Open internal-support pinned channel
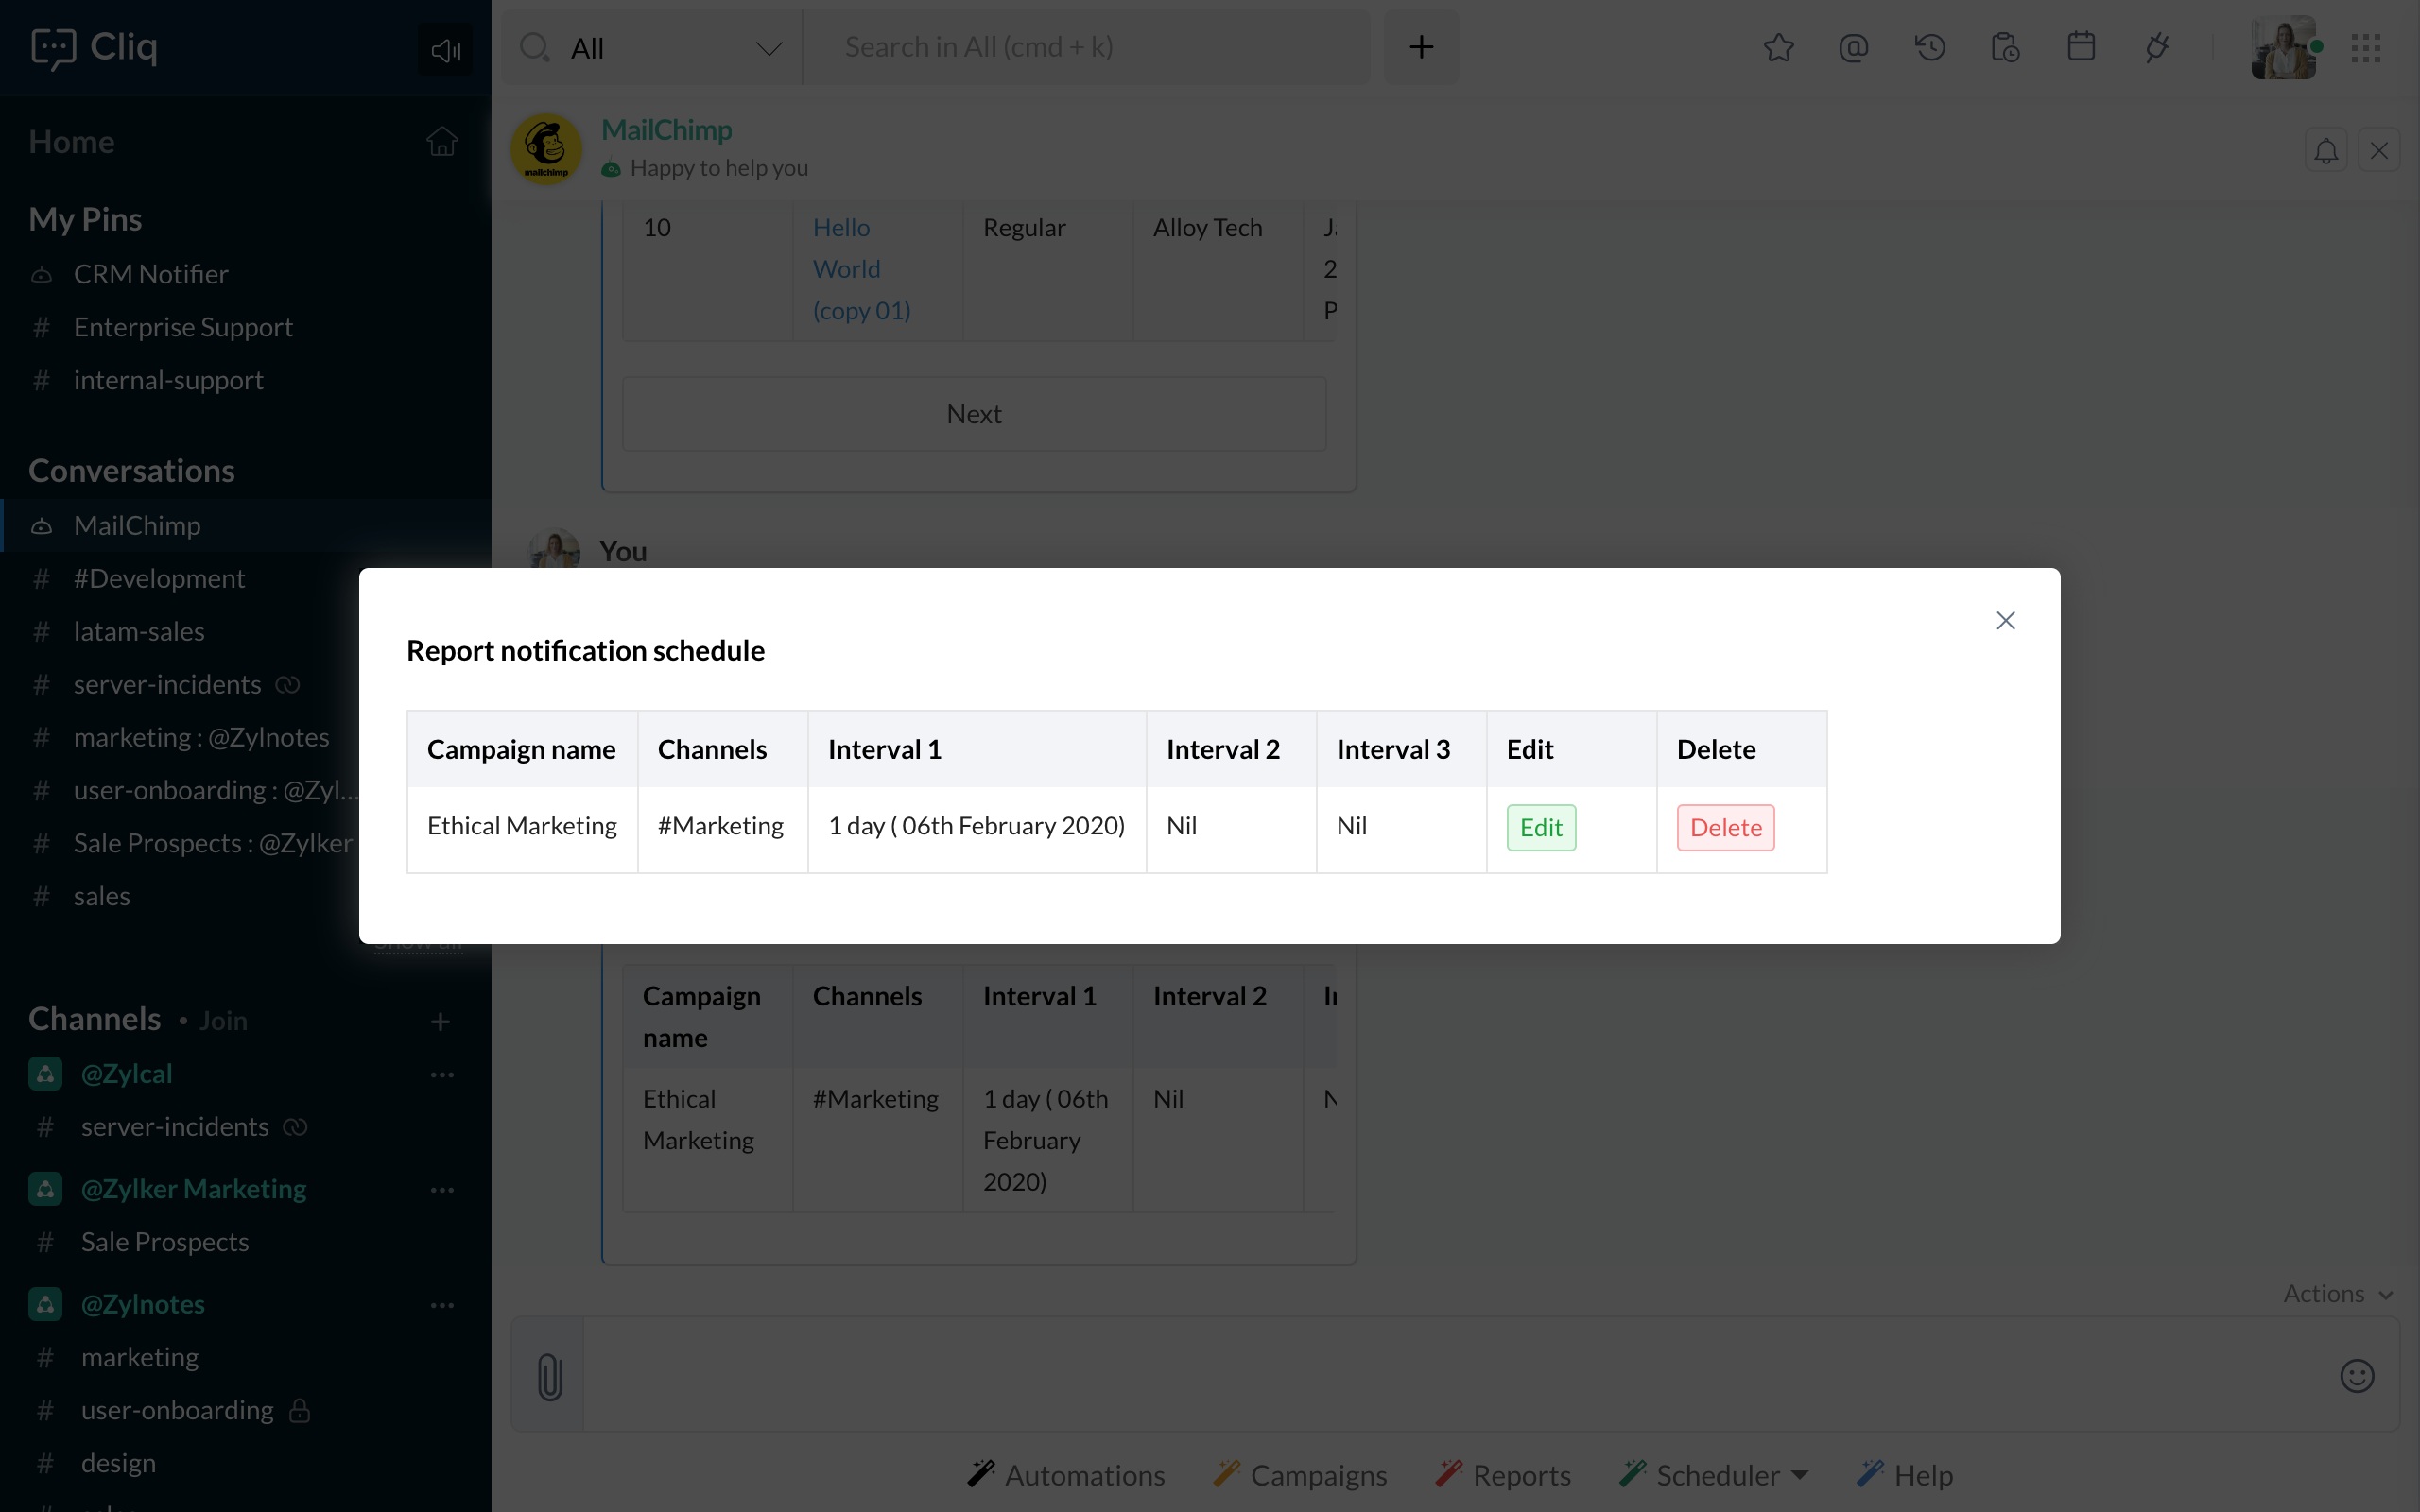The image size is (2420, 1512). (168, 380)
